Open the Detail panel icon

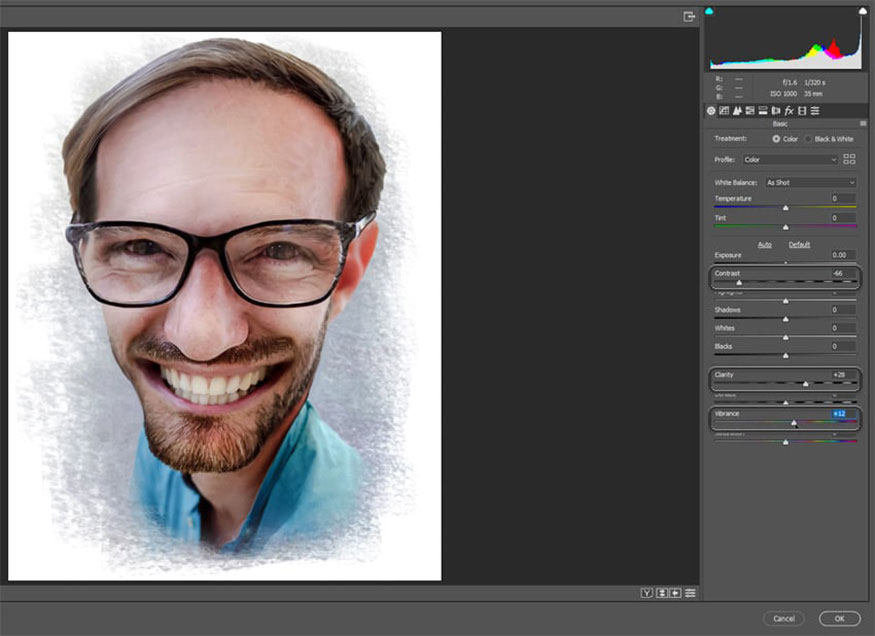tap(737, 110)
